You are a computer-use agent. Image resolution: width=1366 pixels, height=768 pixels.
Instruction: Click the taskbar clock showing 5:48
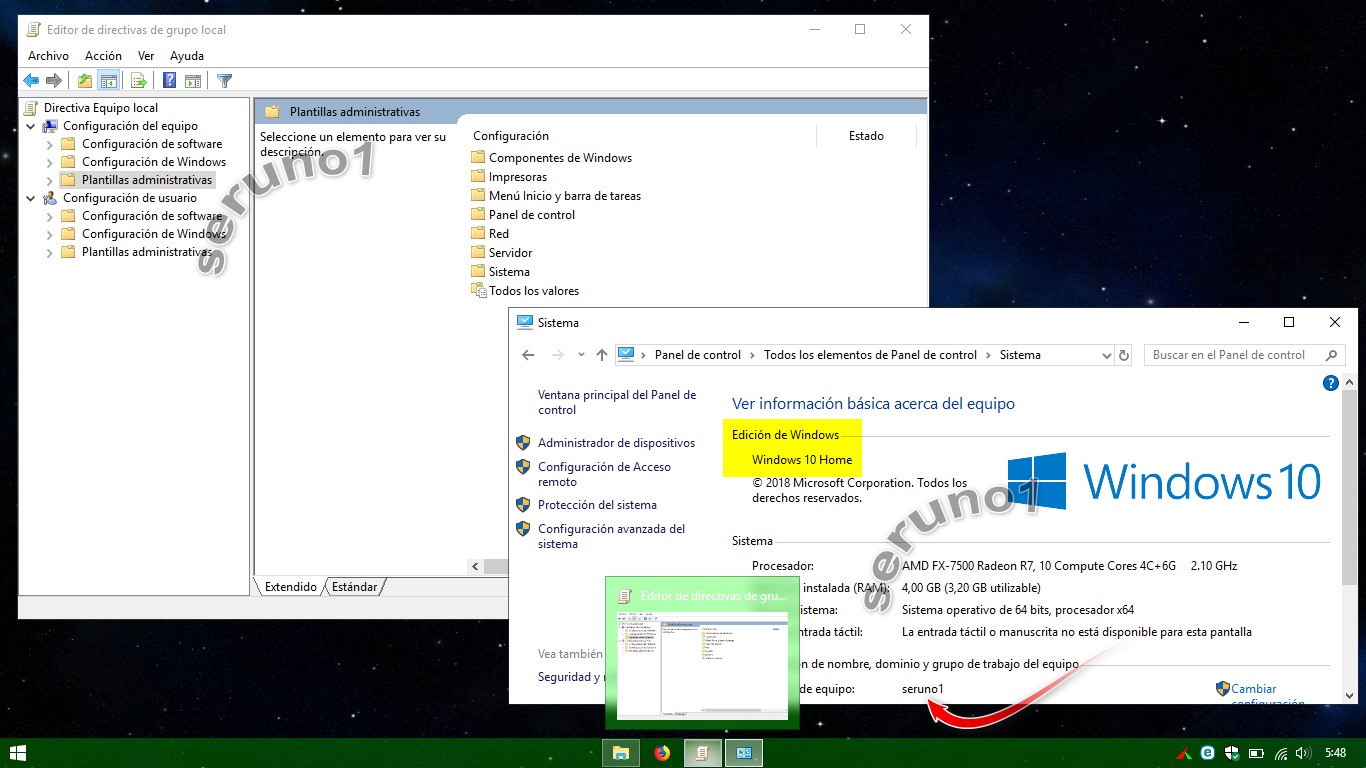[1335, 753]
